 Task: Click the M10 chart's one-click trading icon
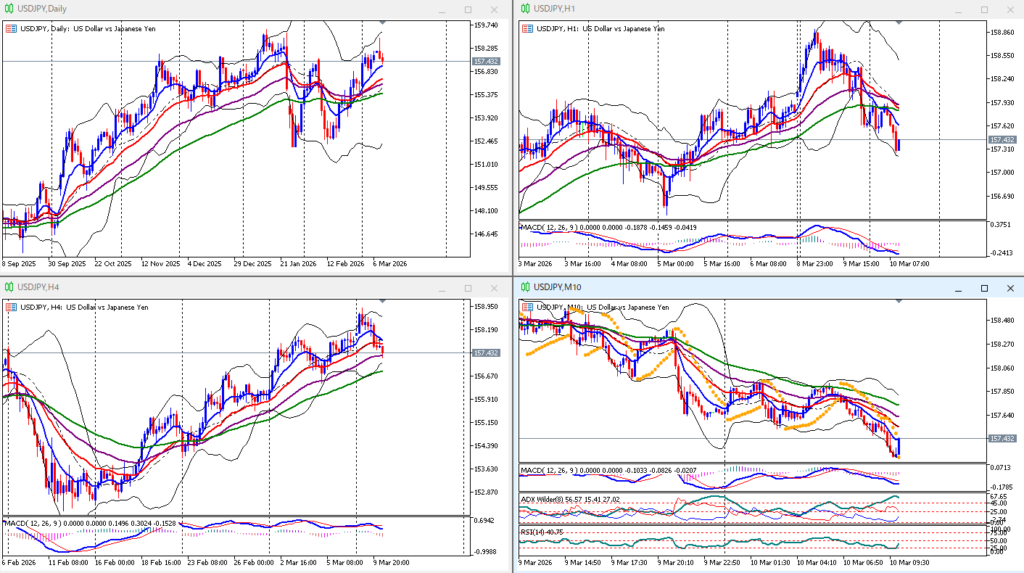pos(527,307)
